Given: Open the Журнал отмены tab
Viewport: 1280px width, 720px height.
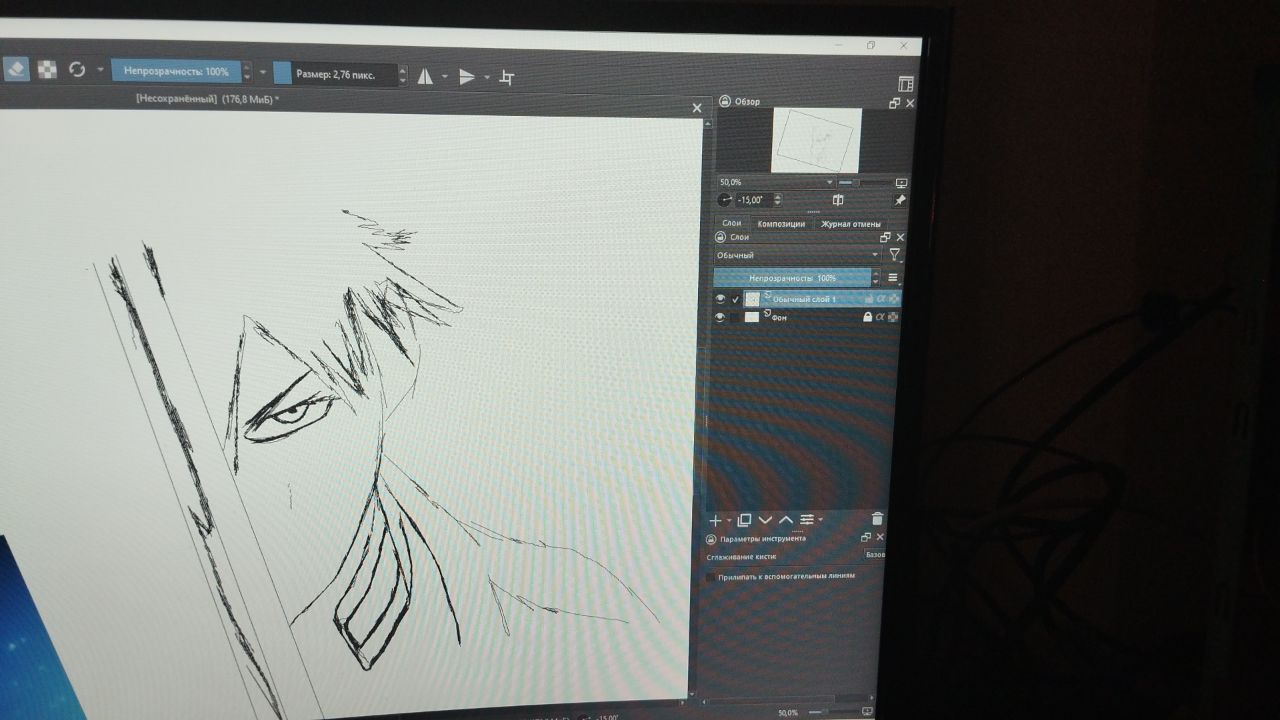Looking at the screenshot, I should pos(850,224).
